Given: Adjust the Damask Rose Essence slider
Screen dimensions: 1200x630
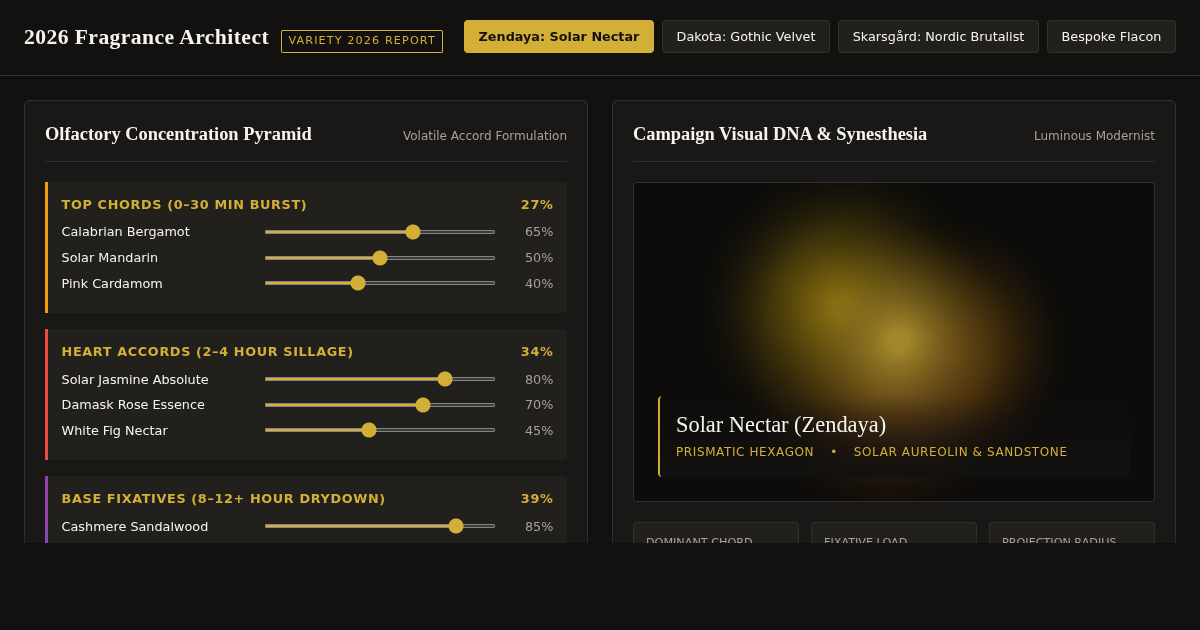Looking at the screenshot, I should [380, 405].
